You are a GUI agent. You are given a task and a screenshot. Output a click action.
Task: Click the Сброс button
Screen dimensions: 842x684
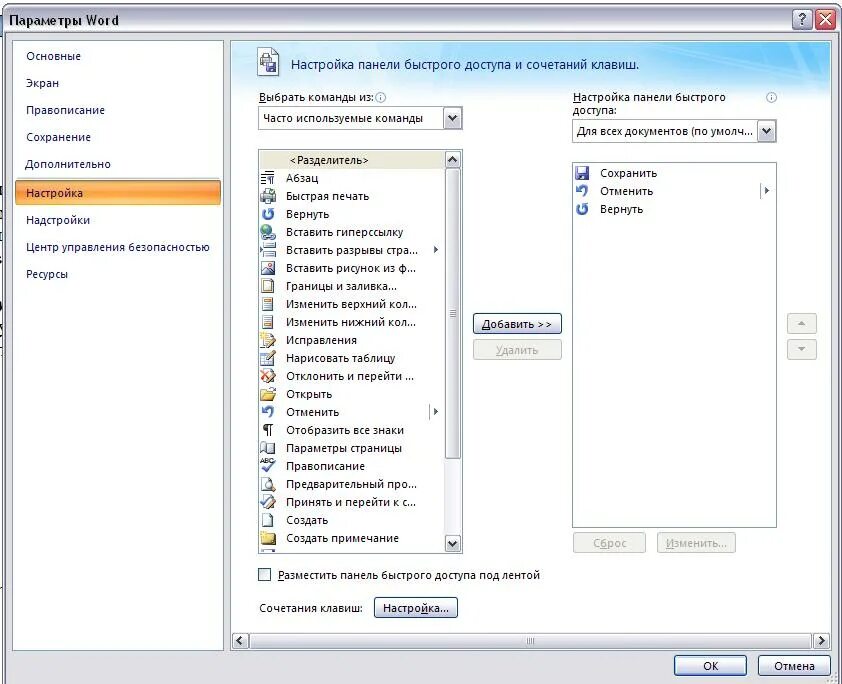[609, 543]
